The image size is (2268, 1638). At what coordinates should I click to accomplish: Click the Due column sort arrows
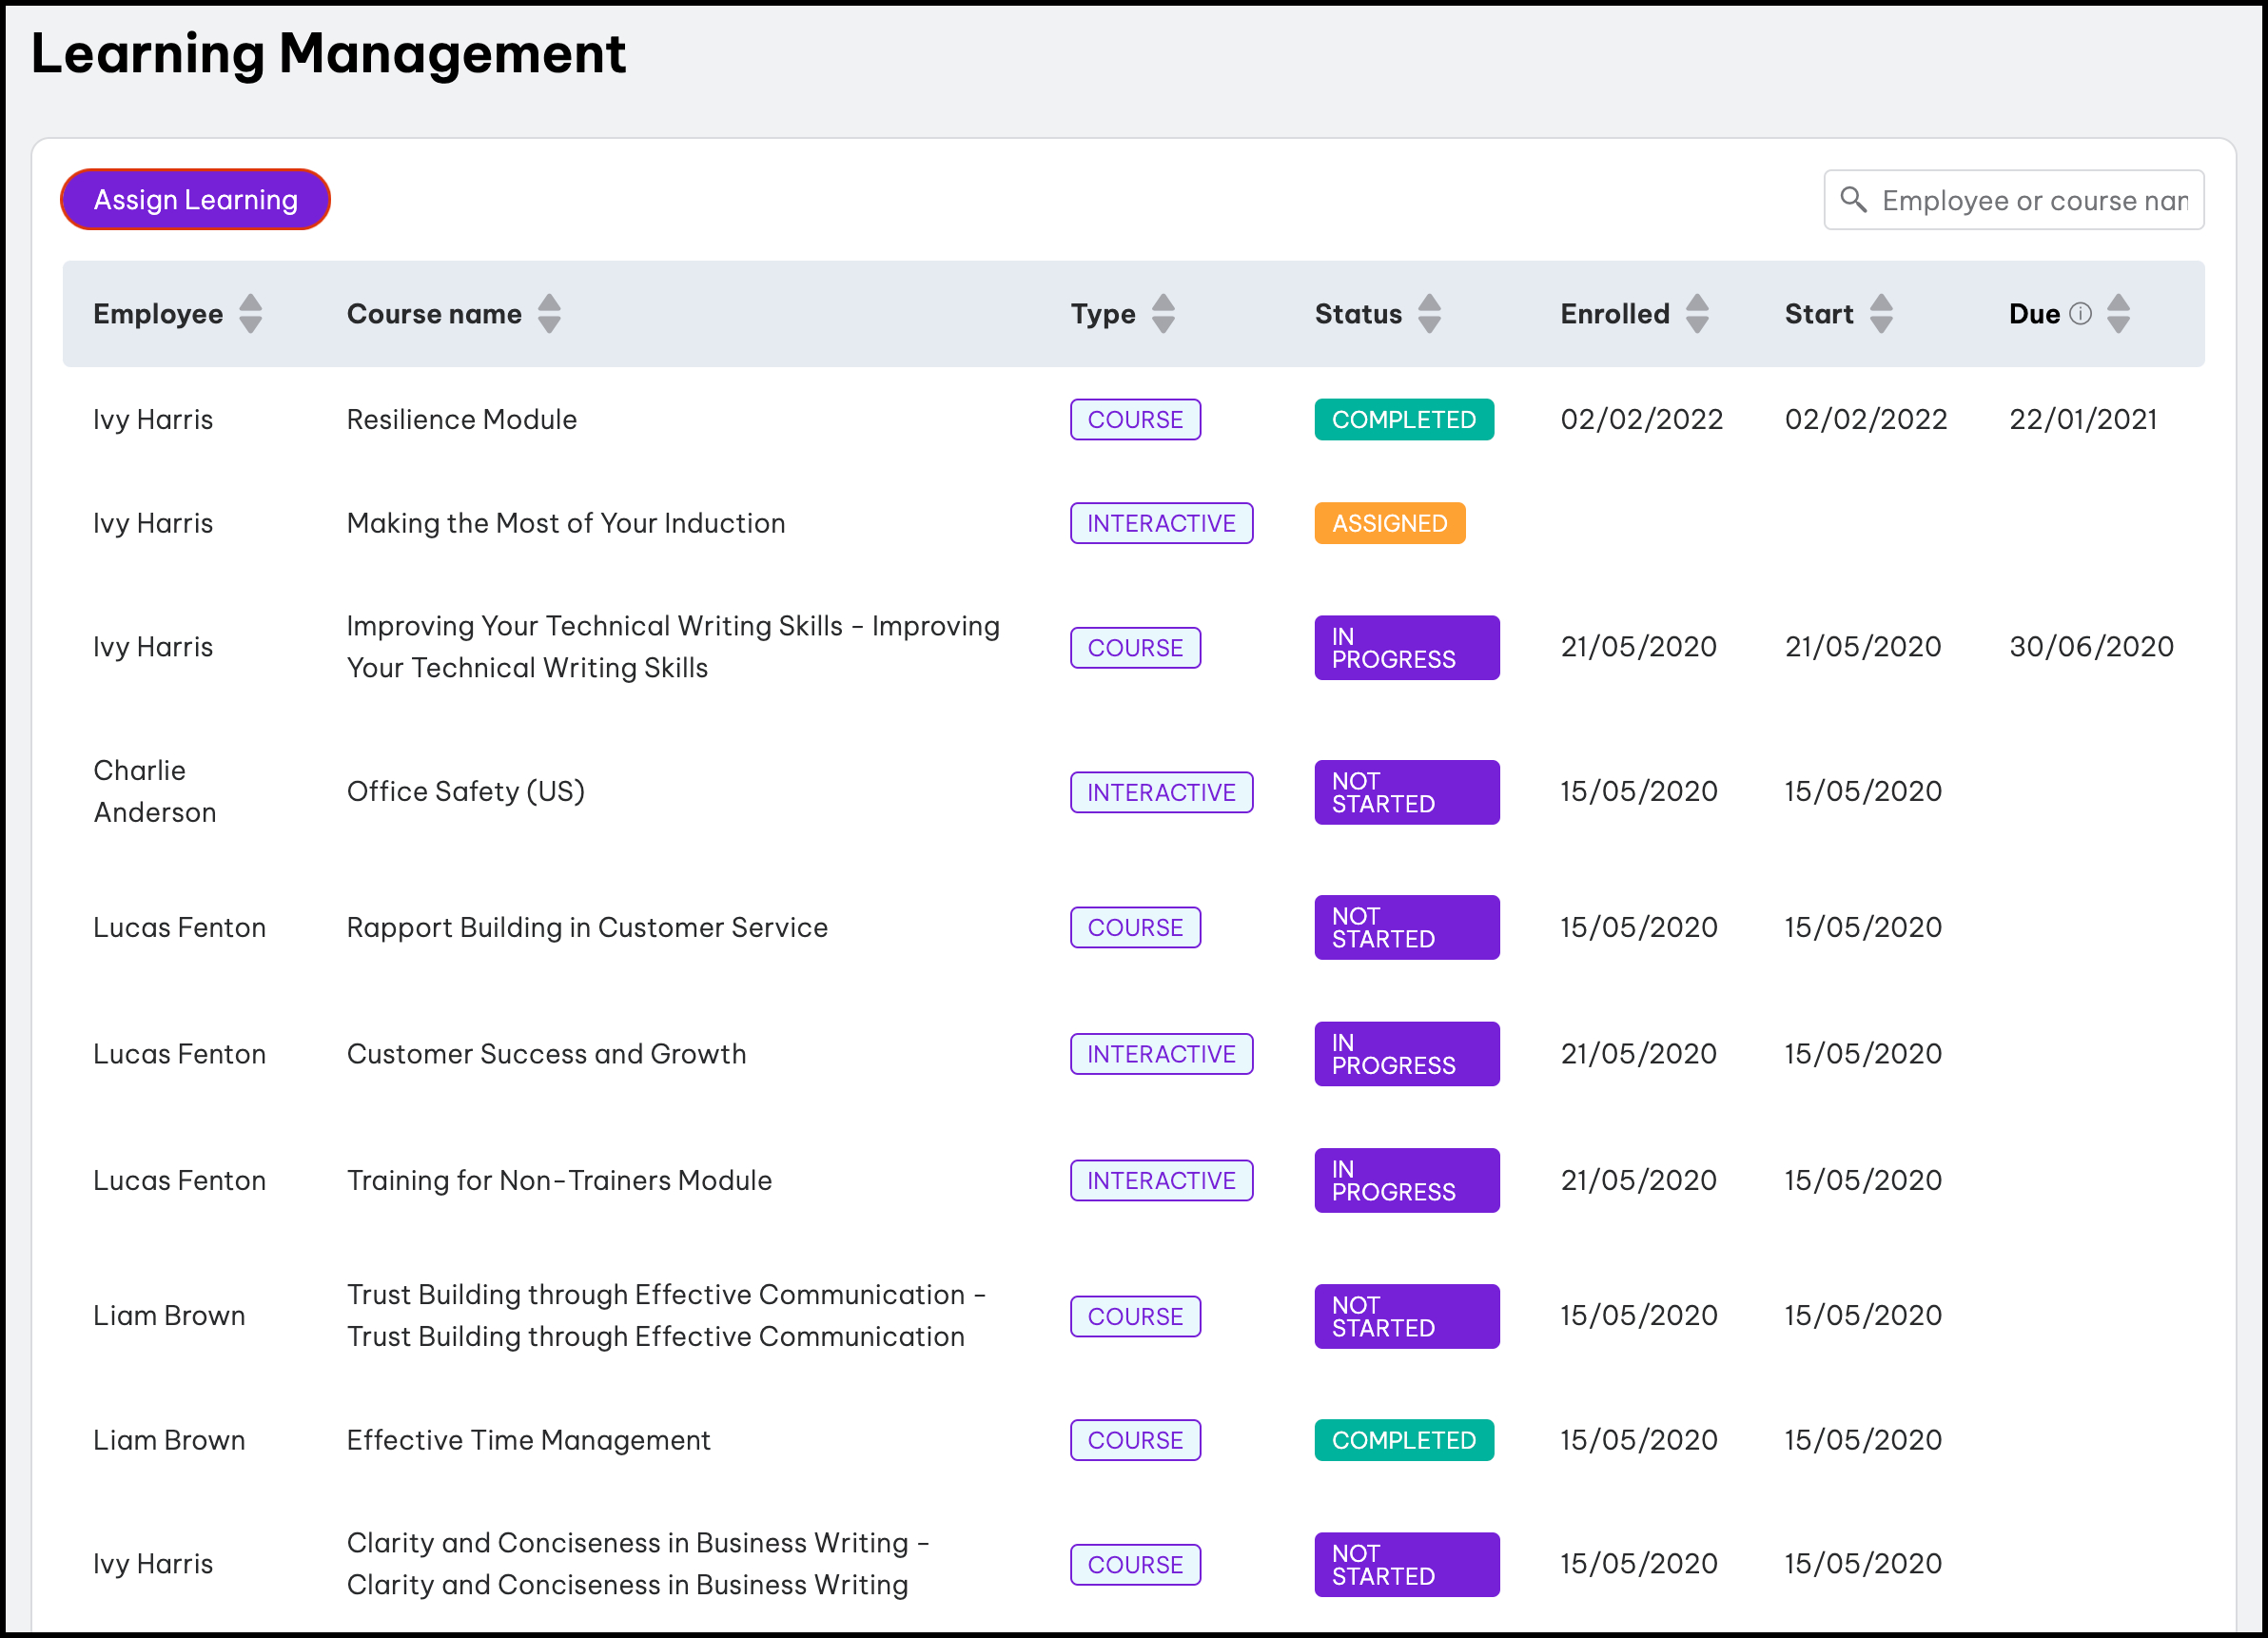[x=2117, y=314]
